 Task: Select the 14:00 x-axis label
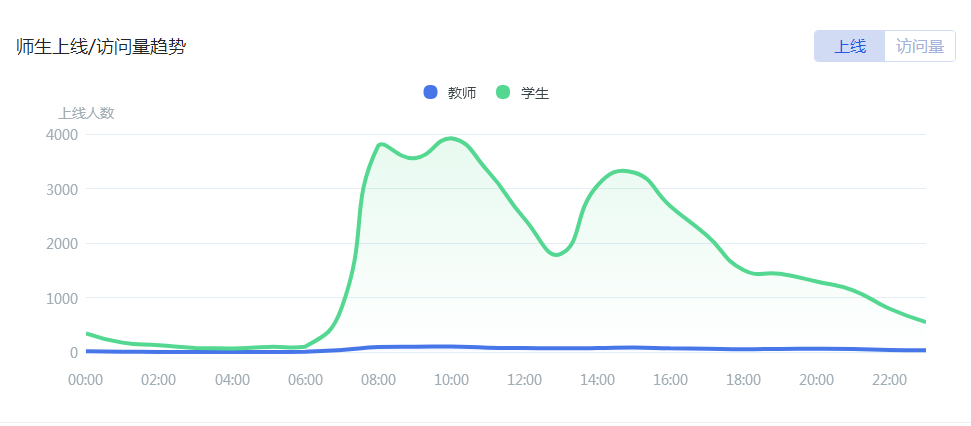tap(598, 380)
